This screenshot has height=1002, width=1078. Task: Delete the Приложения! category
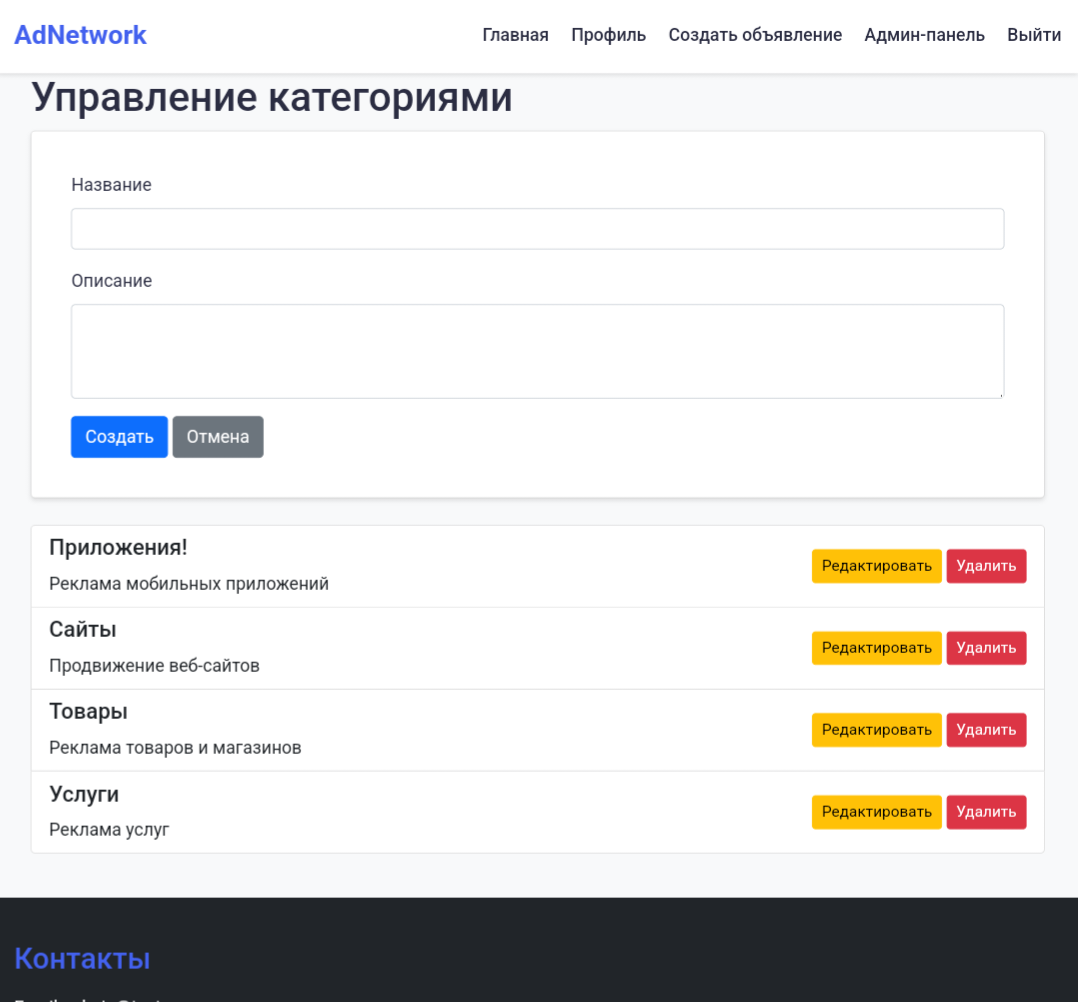click(986, 566)
